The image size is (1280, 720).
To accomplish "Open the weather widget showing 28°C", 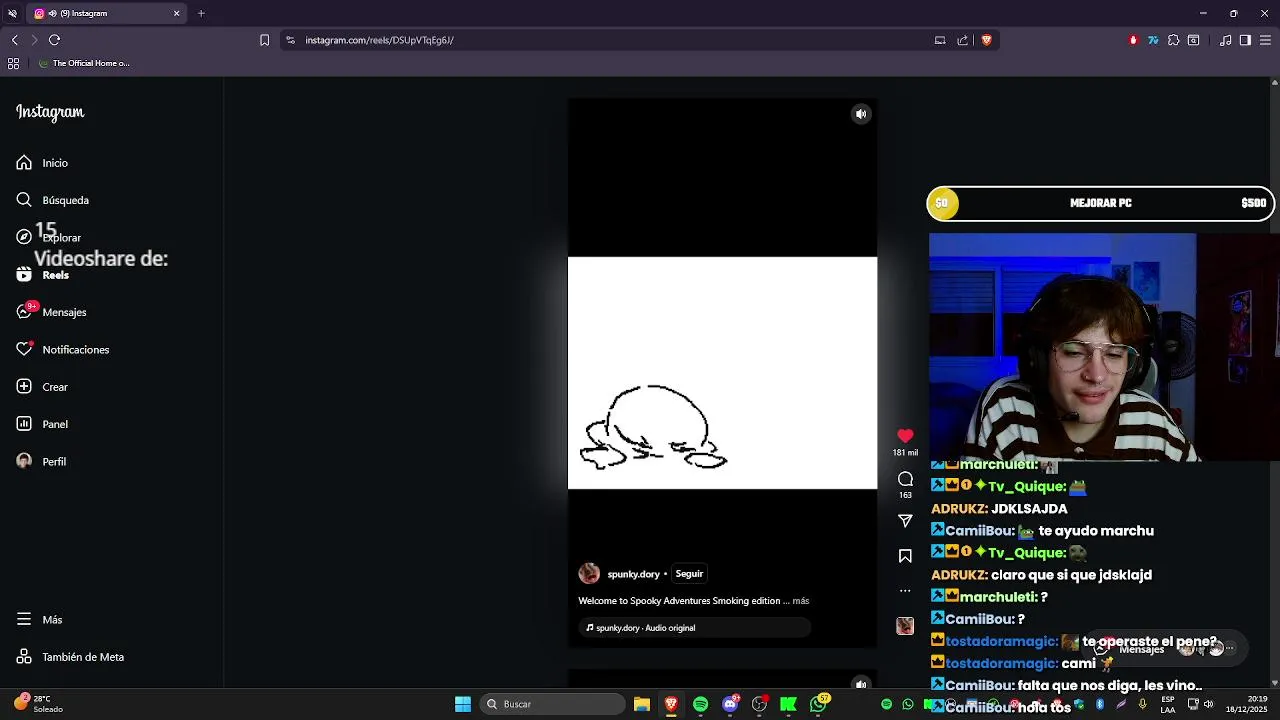I will pos(38,704).
